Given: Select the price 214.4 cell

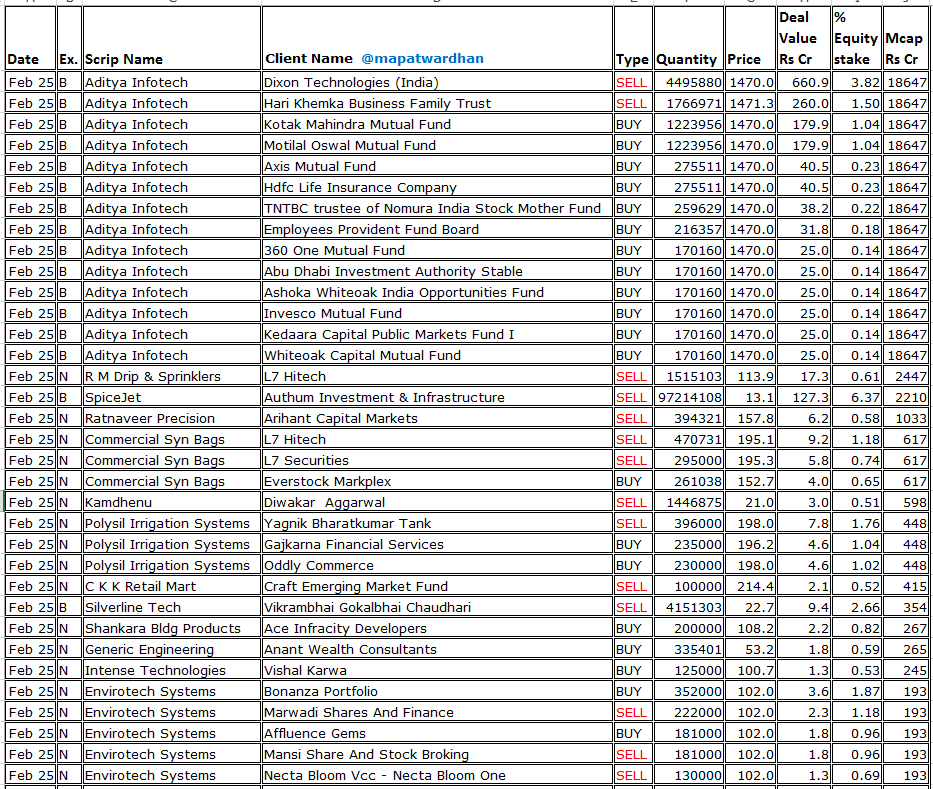Looking at the screenshot, I should pyautogui.click(x=751, y=586).
